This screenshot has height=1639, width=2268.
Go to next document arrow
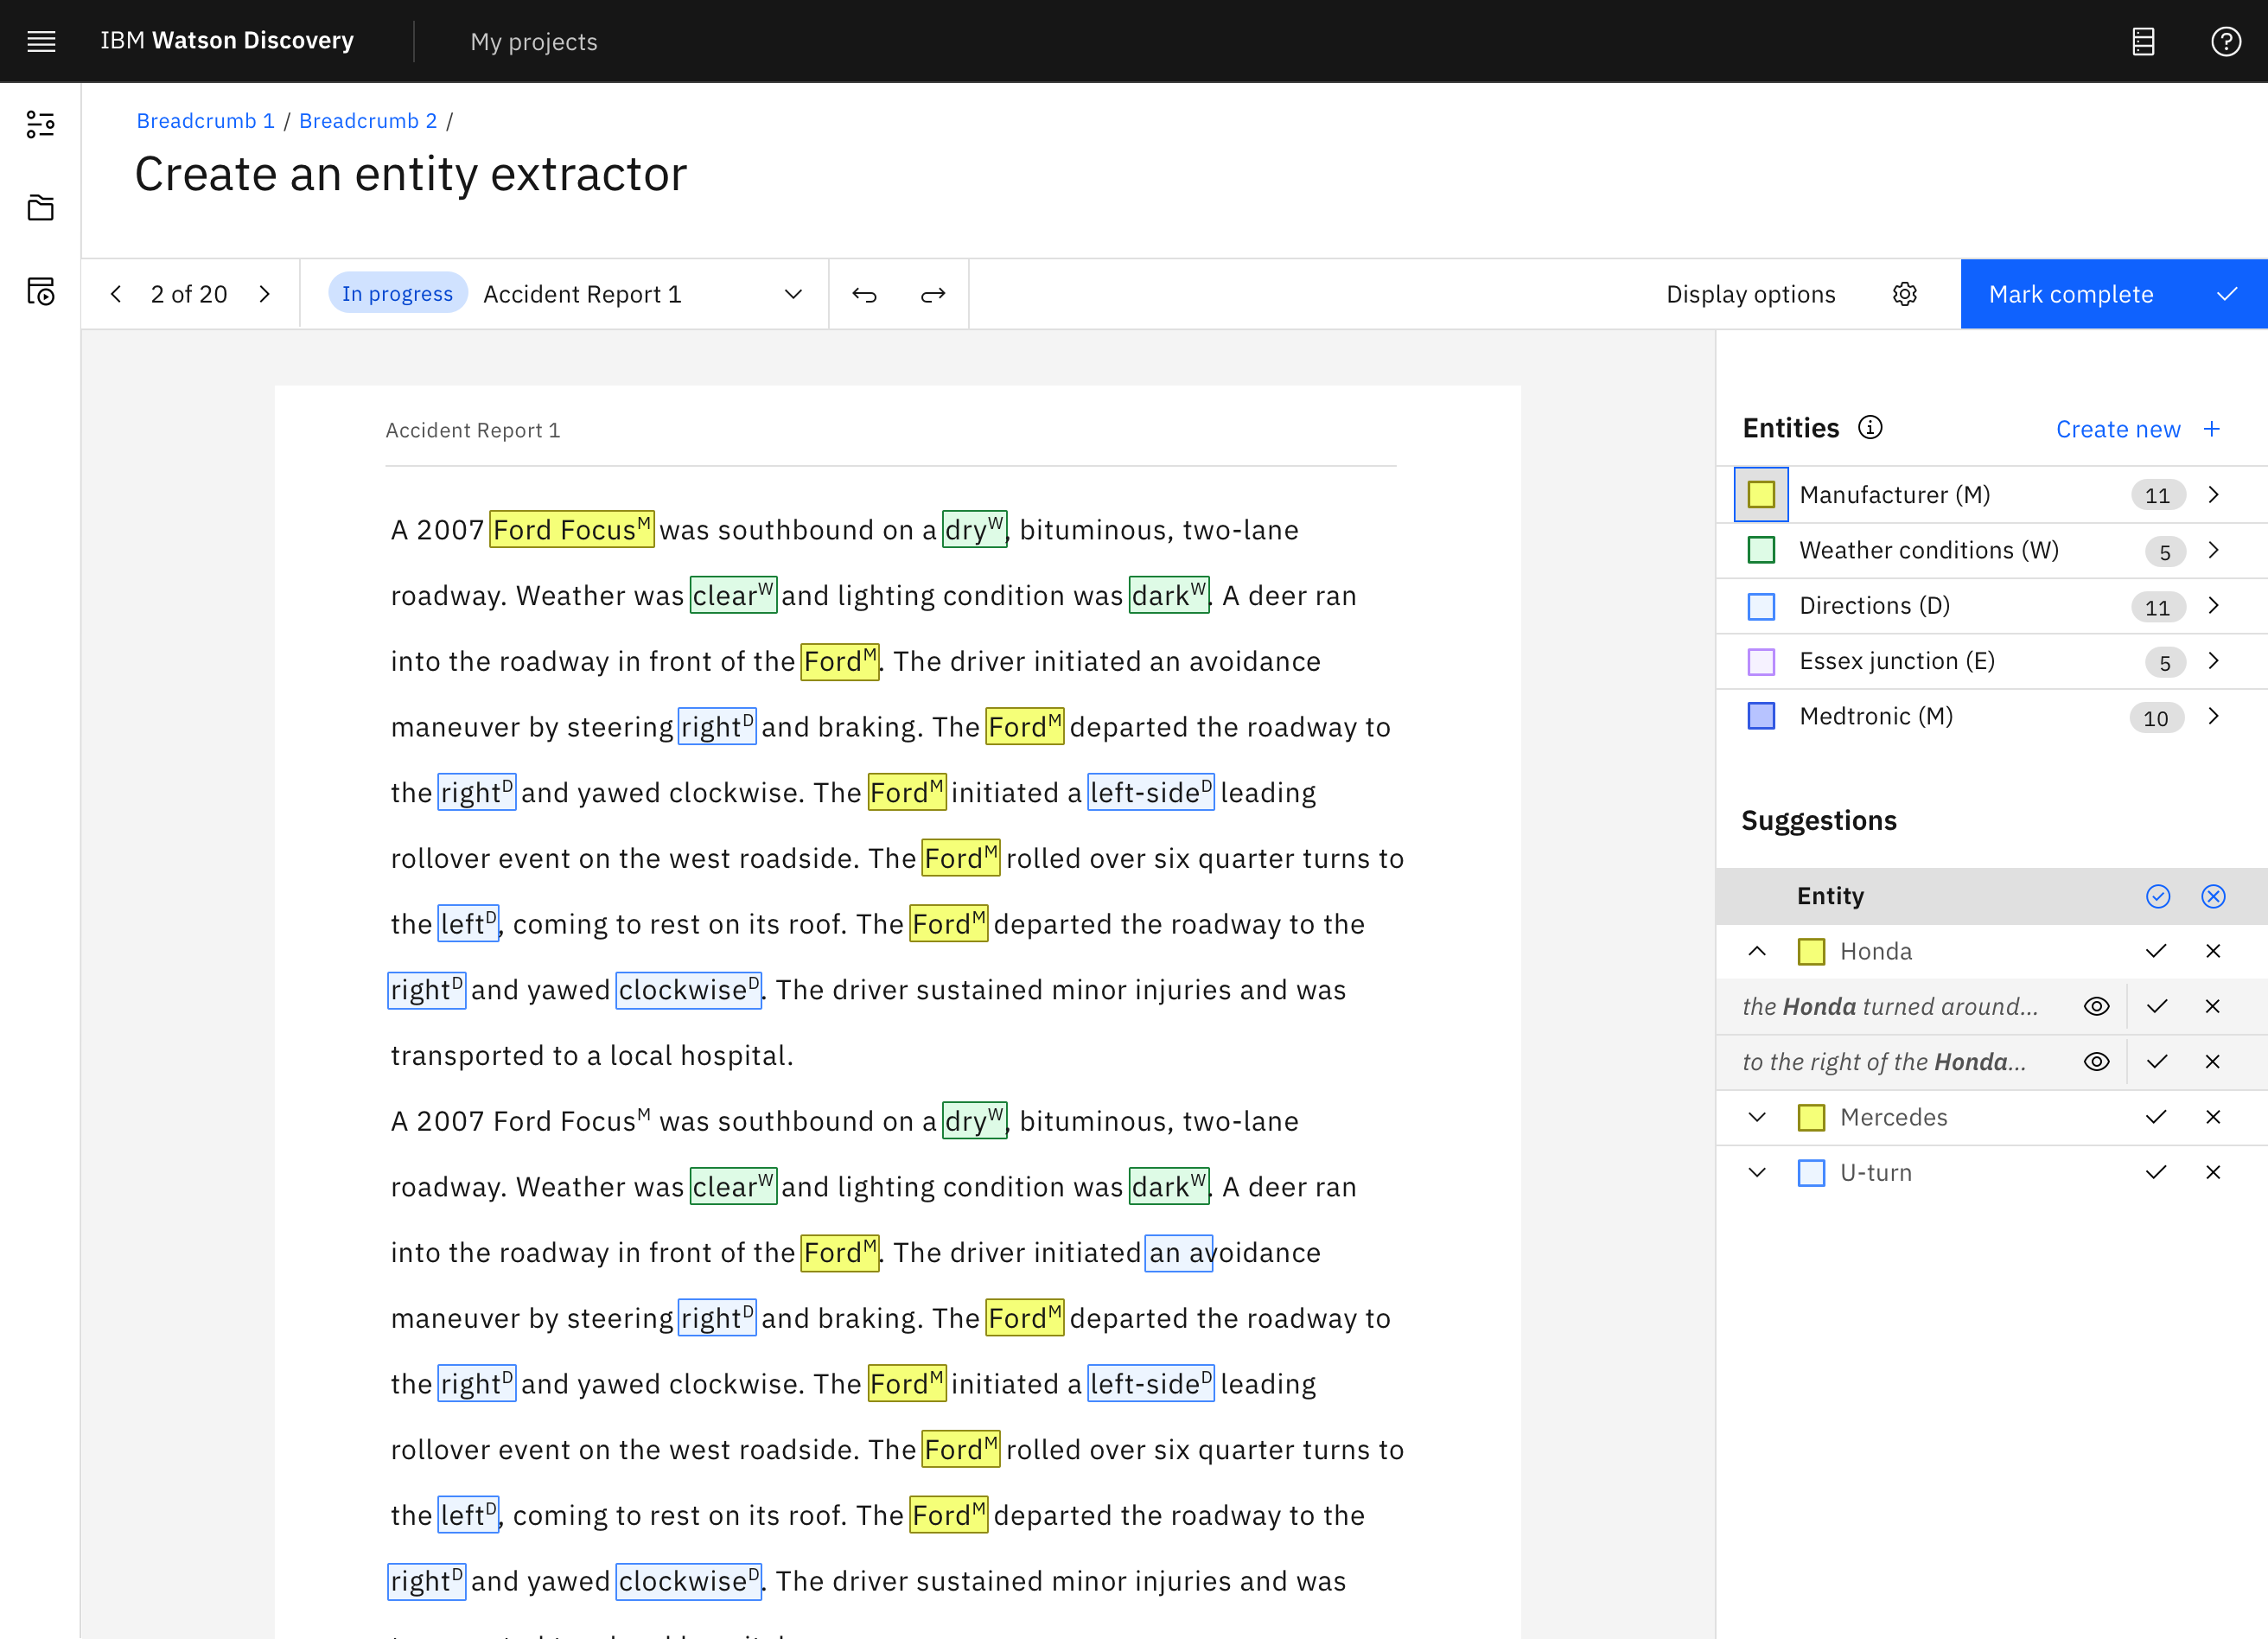point(264,294)
